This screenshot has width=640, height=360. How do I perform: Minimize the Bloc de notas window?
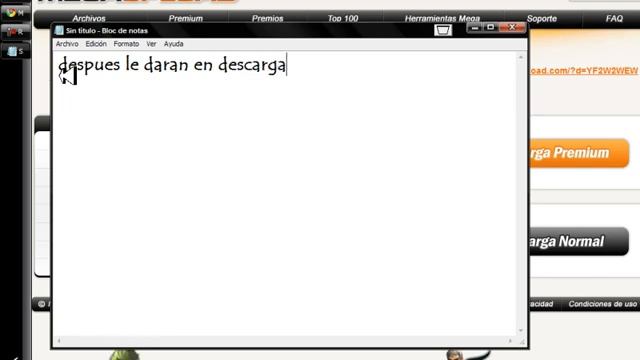coord(474,27)
